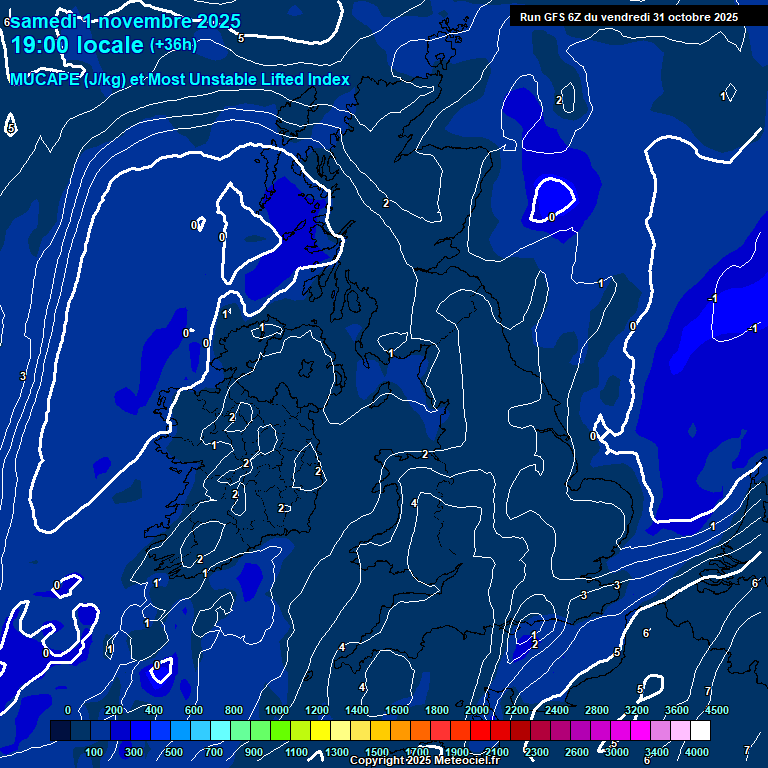Click the 2000 legend scale label
Screen dimensions: 768x768
click(x=477, y=710)
